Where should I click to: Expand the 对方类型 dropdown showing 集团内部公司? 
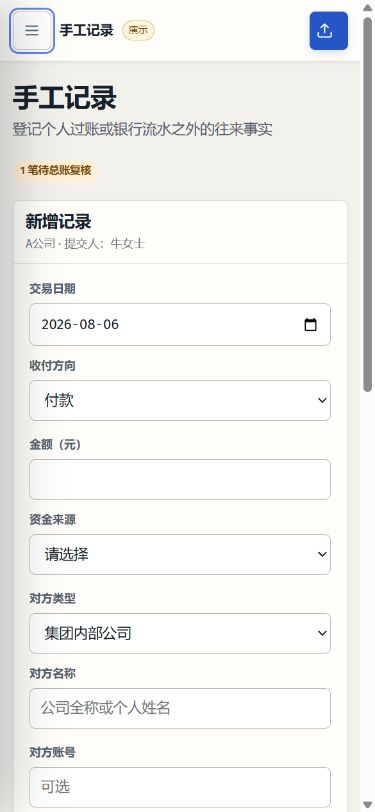pos(180,633)
